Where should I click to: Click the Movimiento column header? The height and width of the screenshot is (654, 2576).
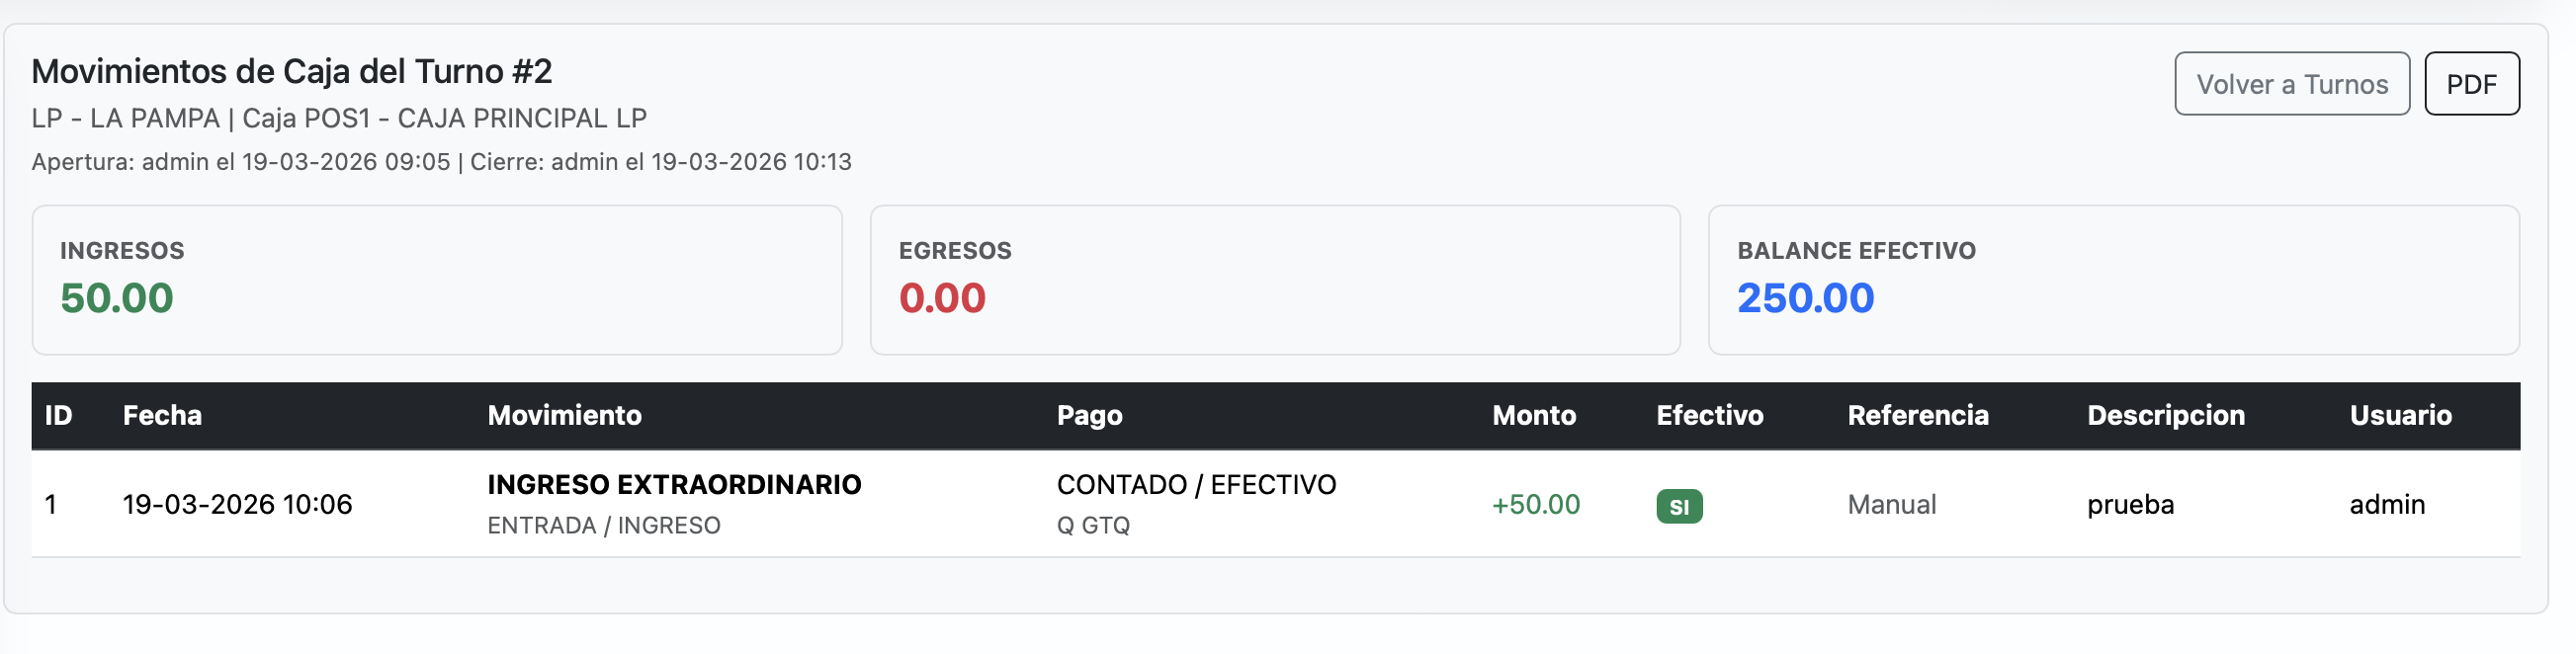point(563,414)
